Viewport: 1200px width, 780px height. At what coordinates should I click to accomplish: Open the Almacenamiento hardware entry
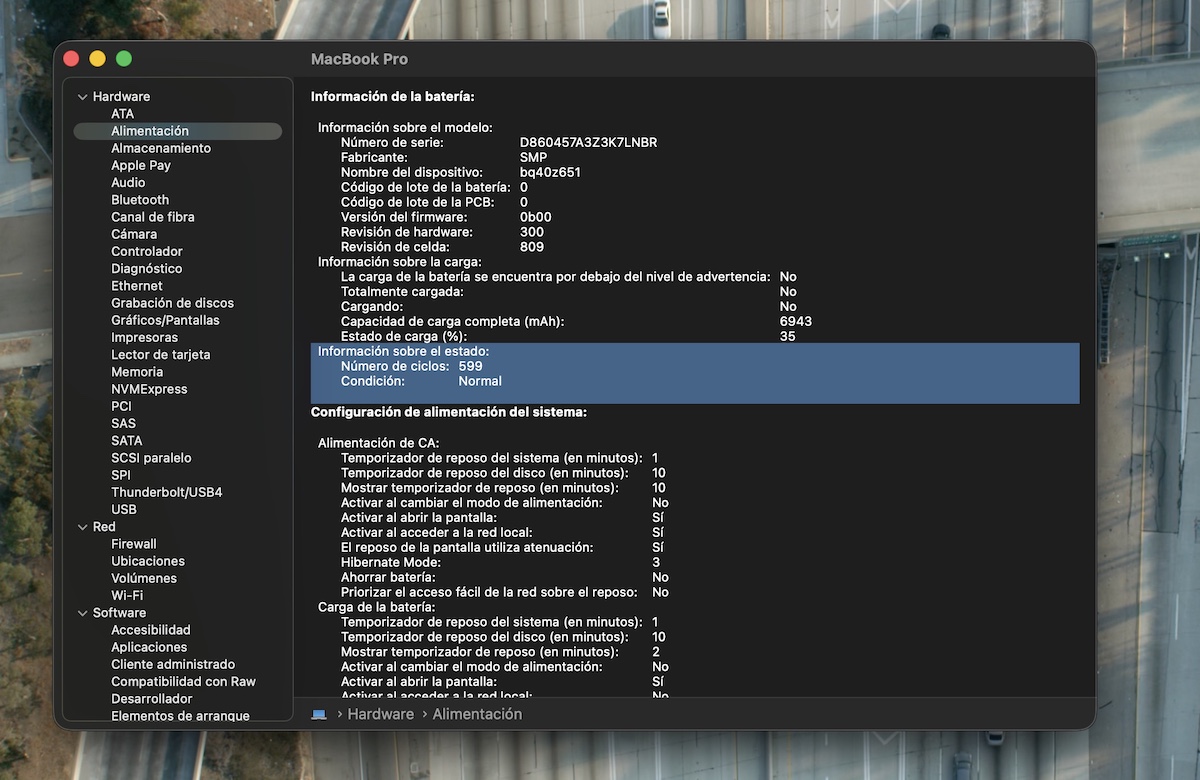click(161, 148)
